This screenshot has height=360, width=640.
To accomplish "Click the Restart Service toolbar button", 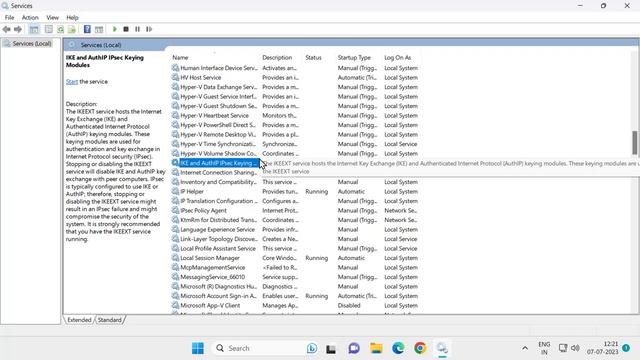I will (x=149, y=29).
